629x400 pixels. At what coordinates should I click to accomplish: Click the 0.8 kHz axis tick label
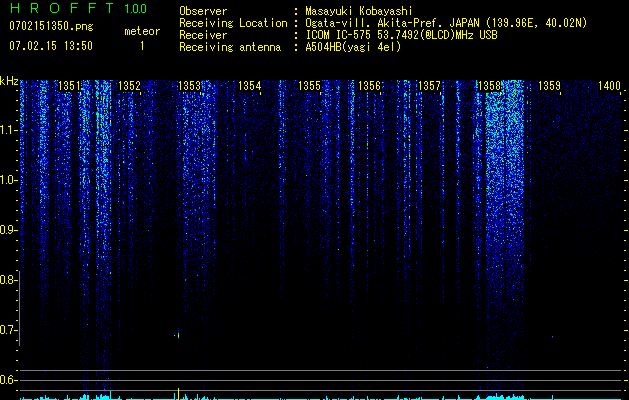(8, 280)
